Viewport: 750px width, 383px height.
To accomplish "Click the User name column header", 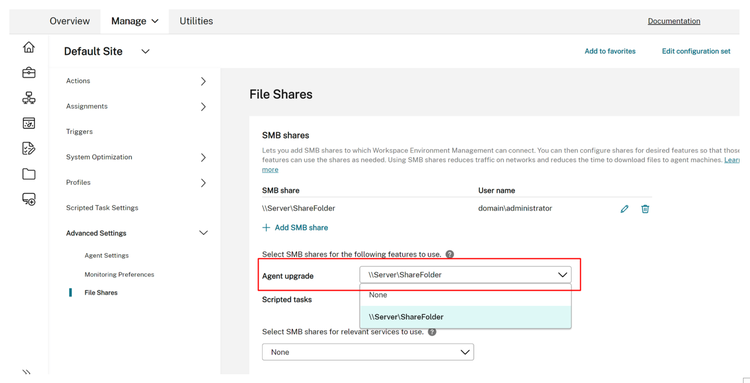I will point(496,190).
